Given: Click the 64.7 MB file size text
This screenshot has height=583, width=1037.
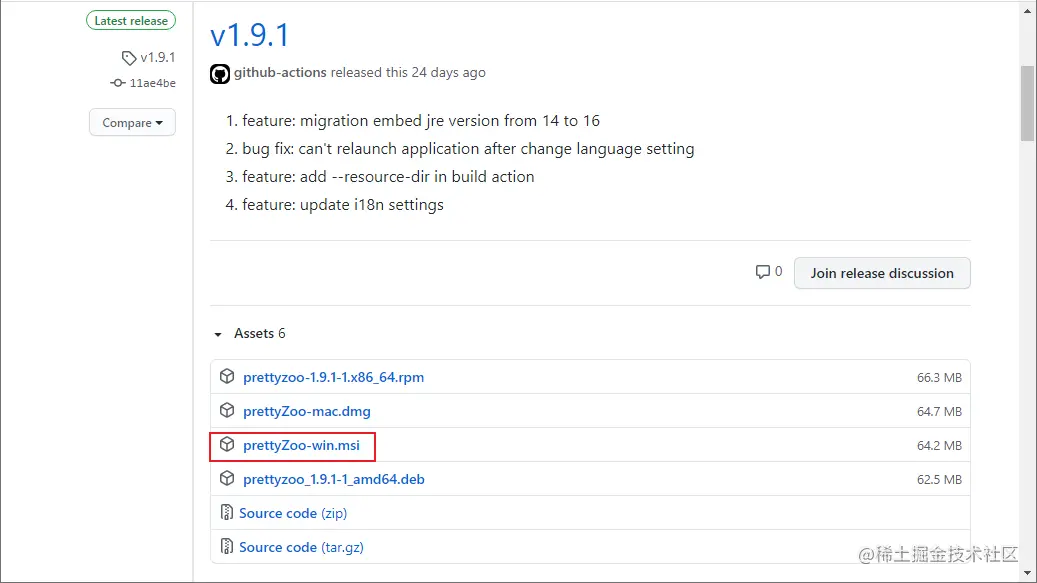Looking at the screenshot, I should pos(939,412).
